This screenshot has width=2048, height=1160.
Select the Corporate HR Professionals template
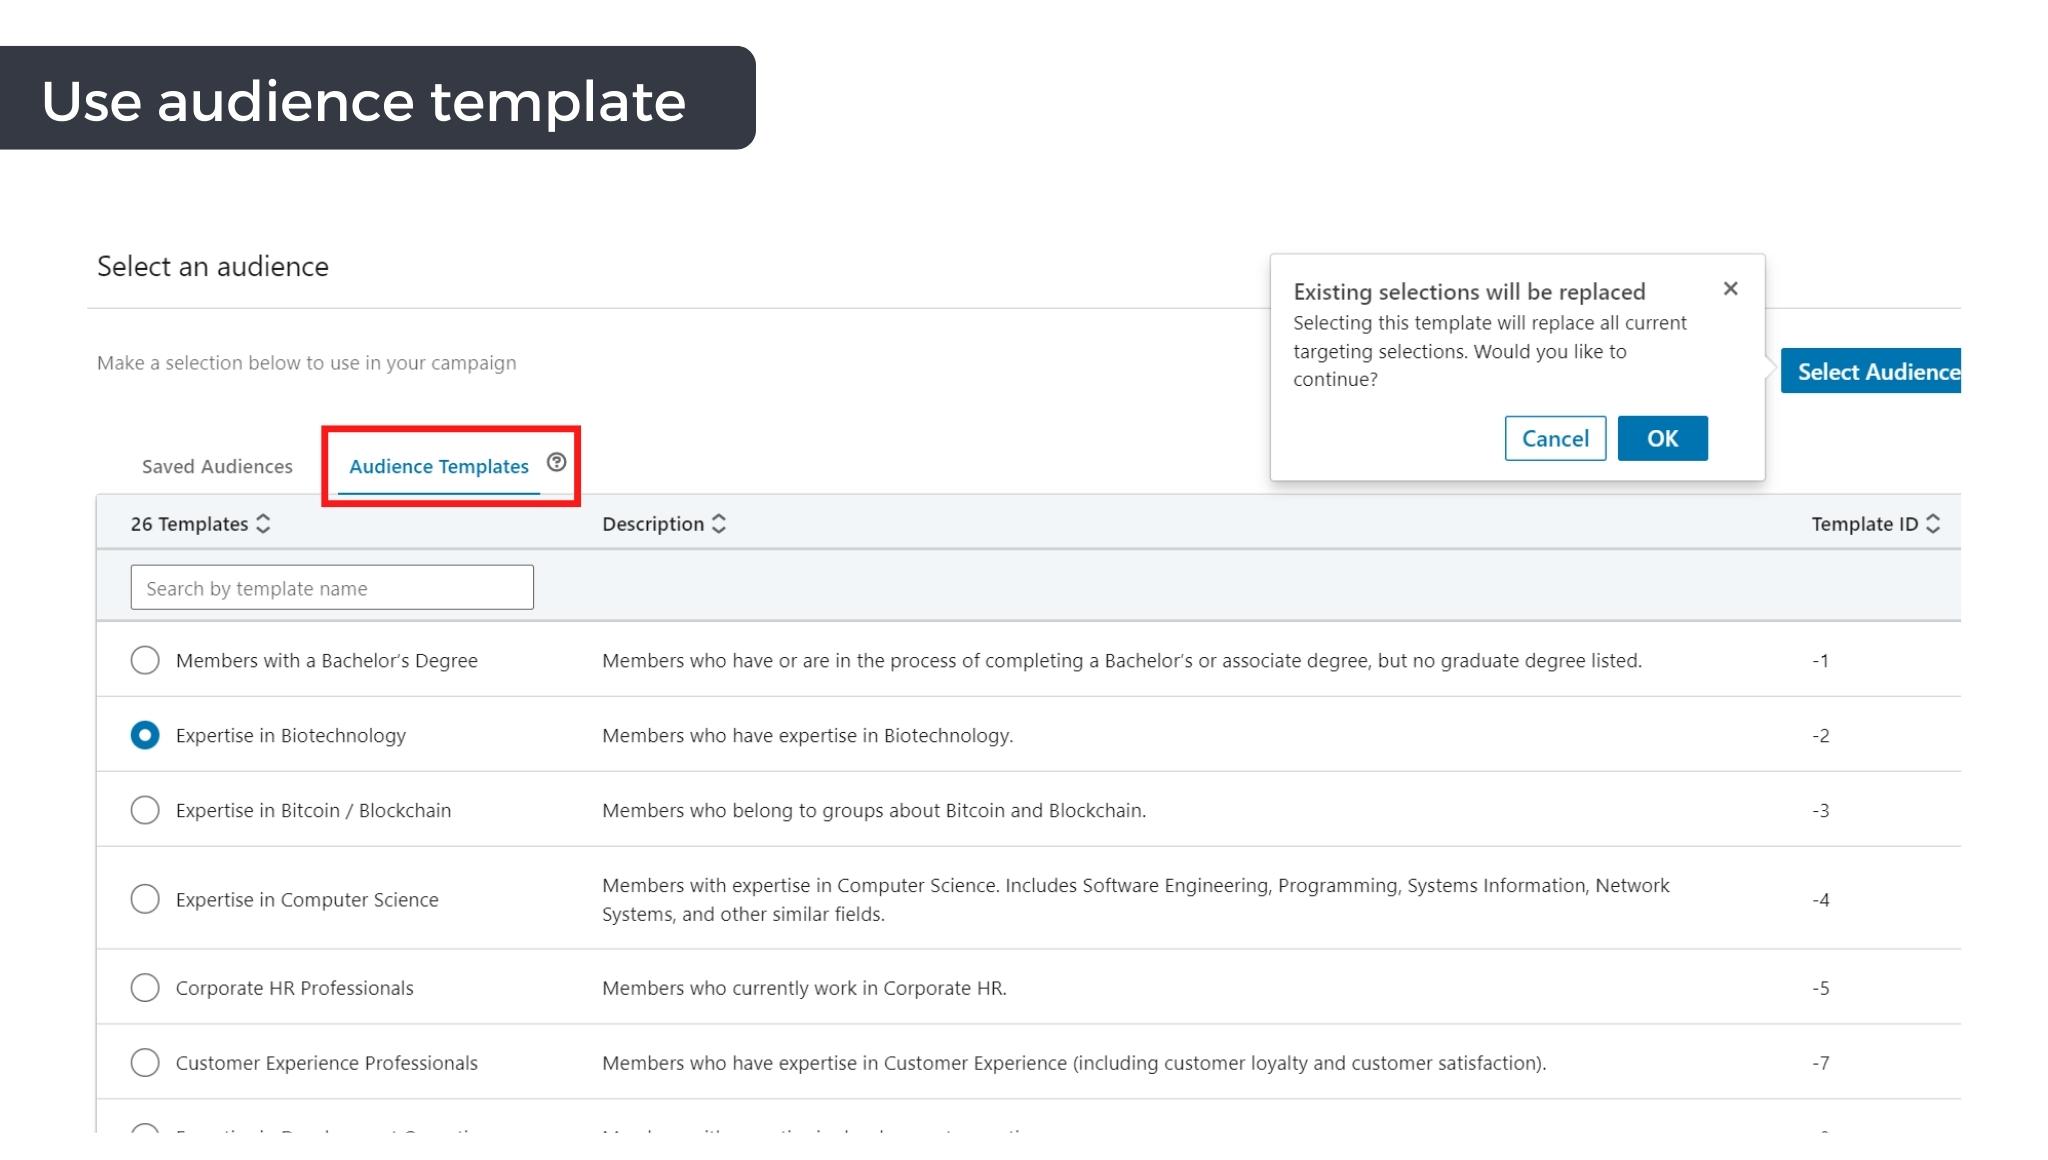tap(143, 987)
